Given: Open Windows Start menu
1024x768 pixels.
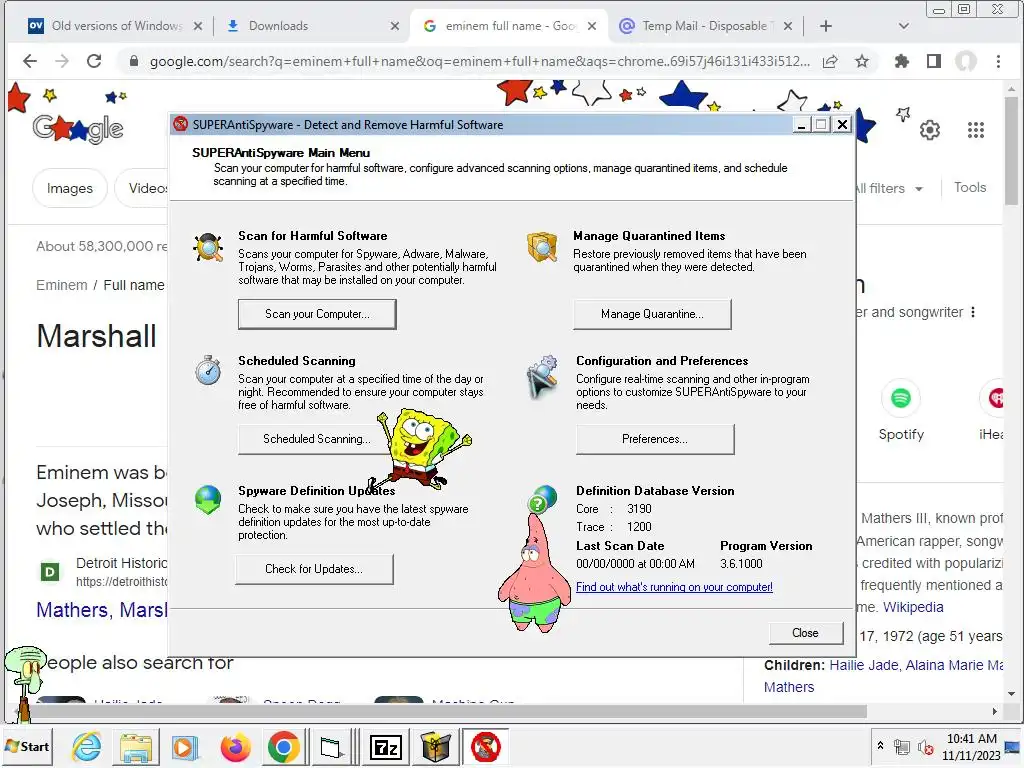Looking at the screenshot, I should point(28,746).
